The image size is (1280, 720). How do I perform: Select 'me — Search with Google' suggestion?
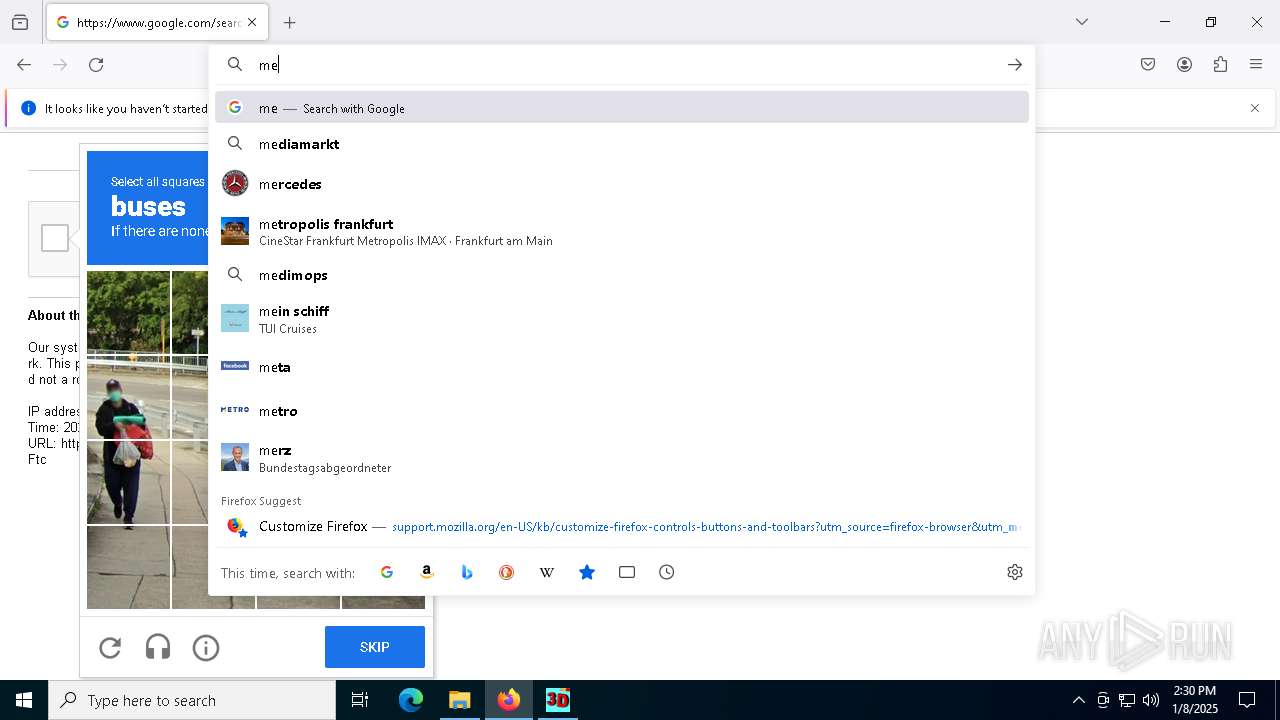pyautogui.click(x=622, y=108)
